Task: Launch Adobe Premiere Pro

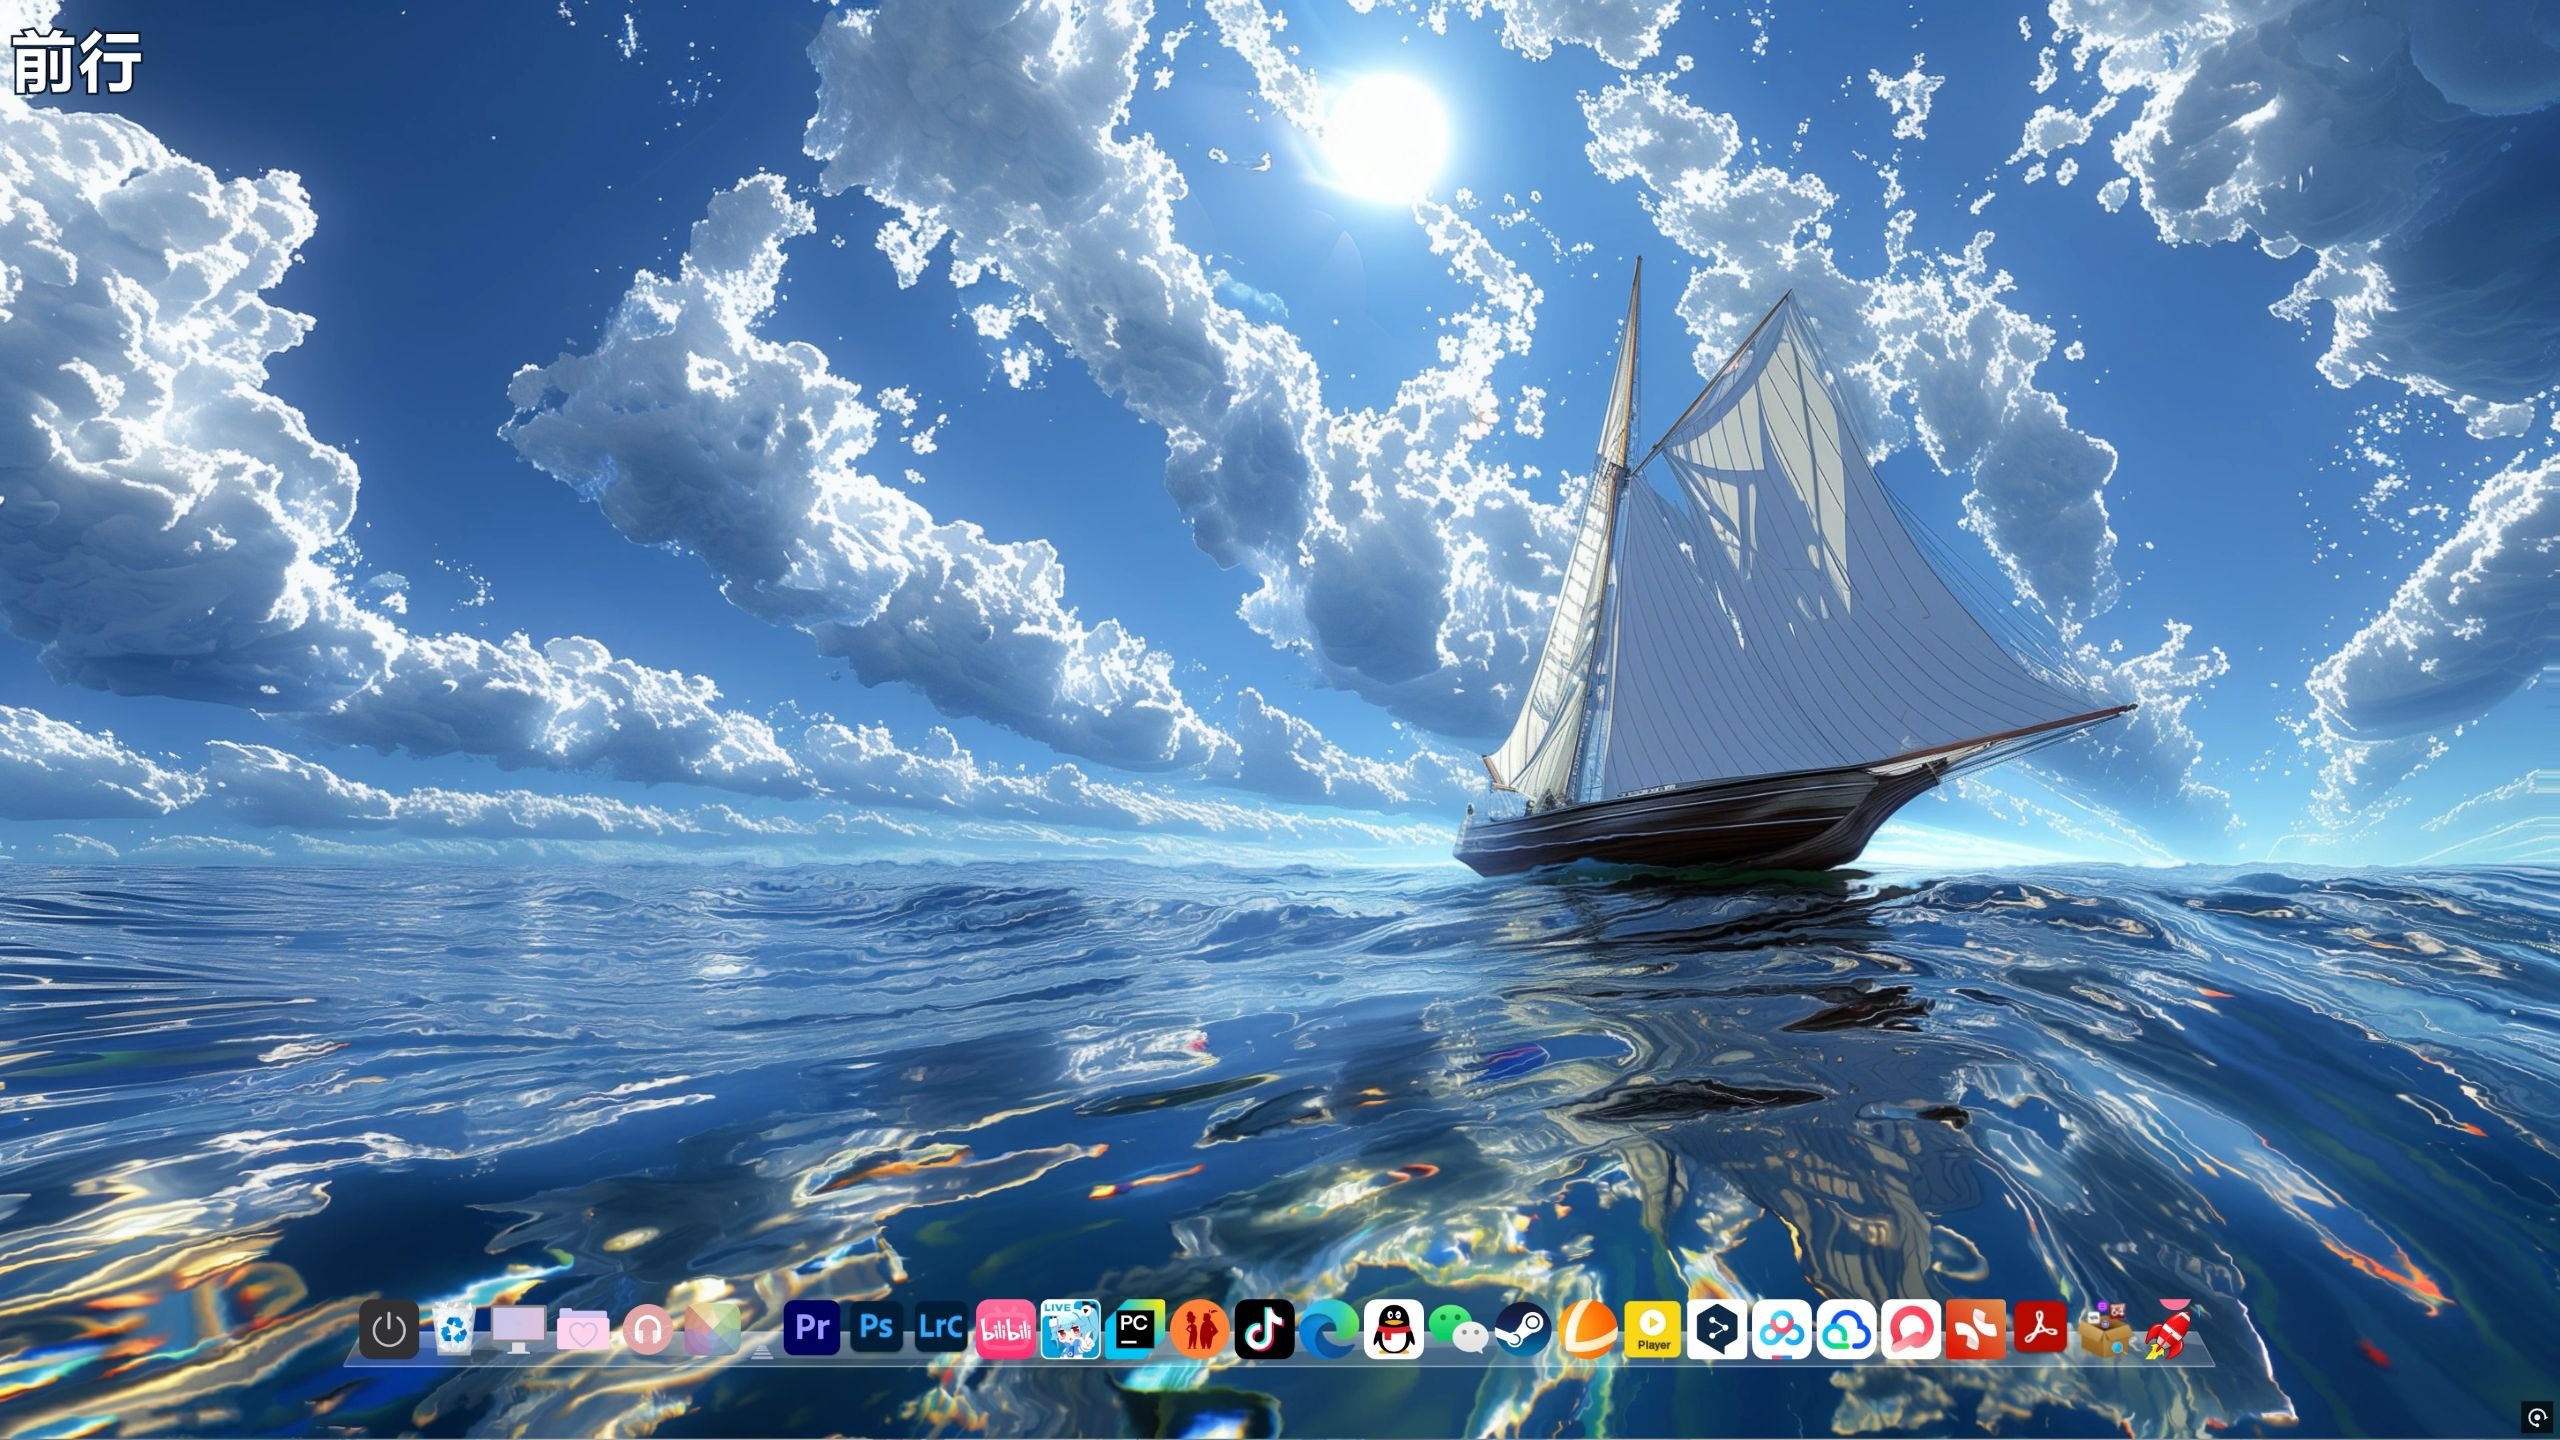Action: pos(811,1328)
